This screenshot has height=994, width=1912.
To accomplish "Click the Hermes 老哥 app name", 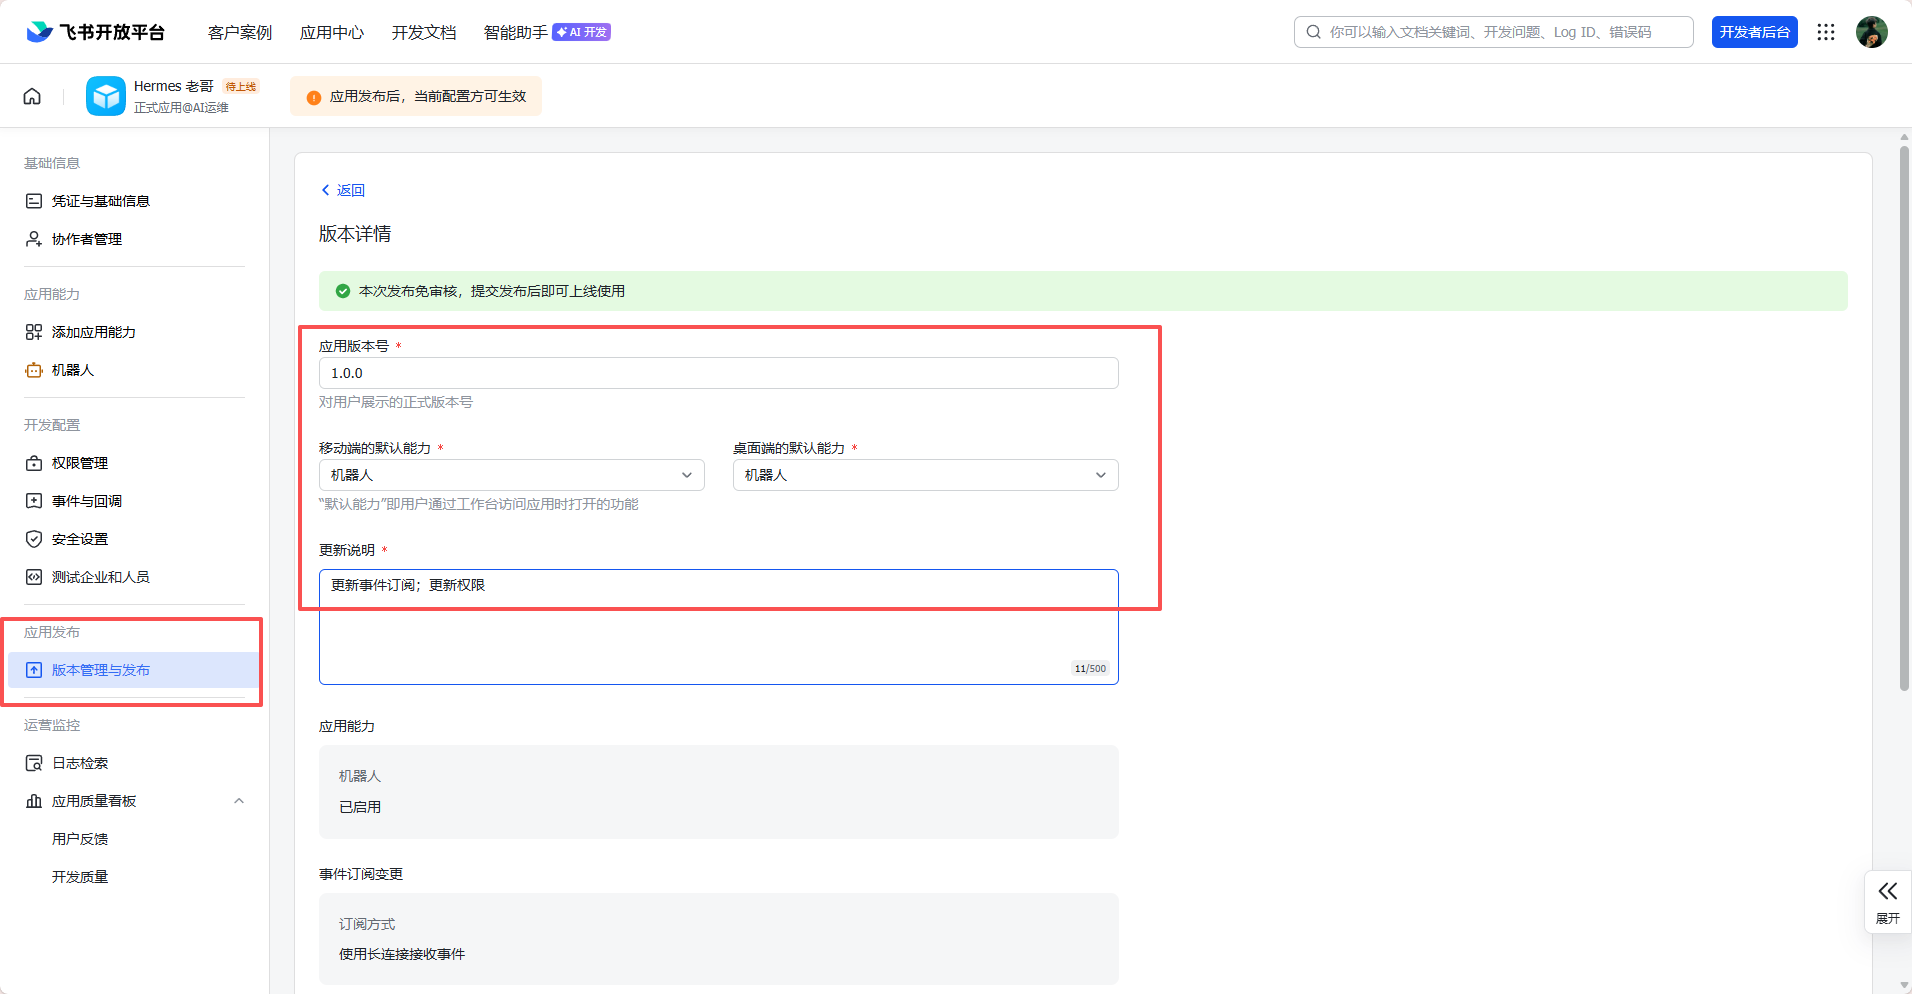I will coord(174,86).
